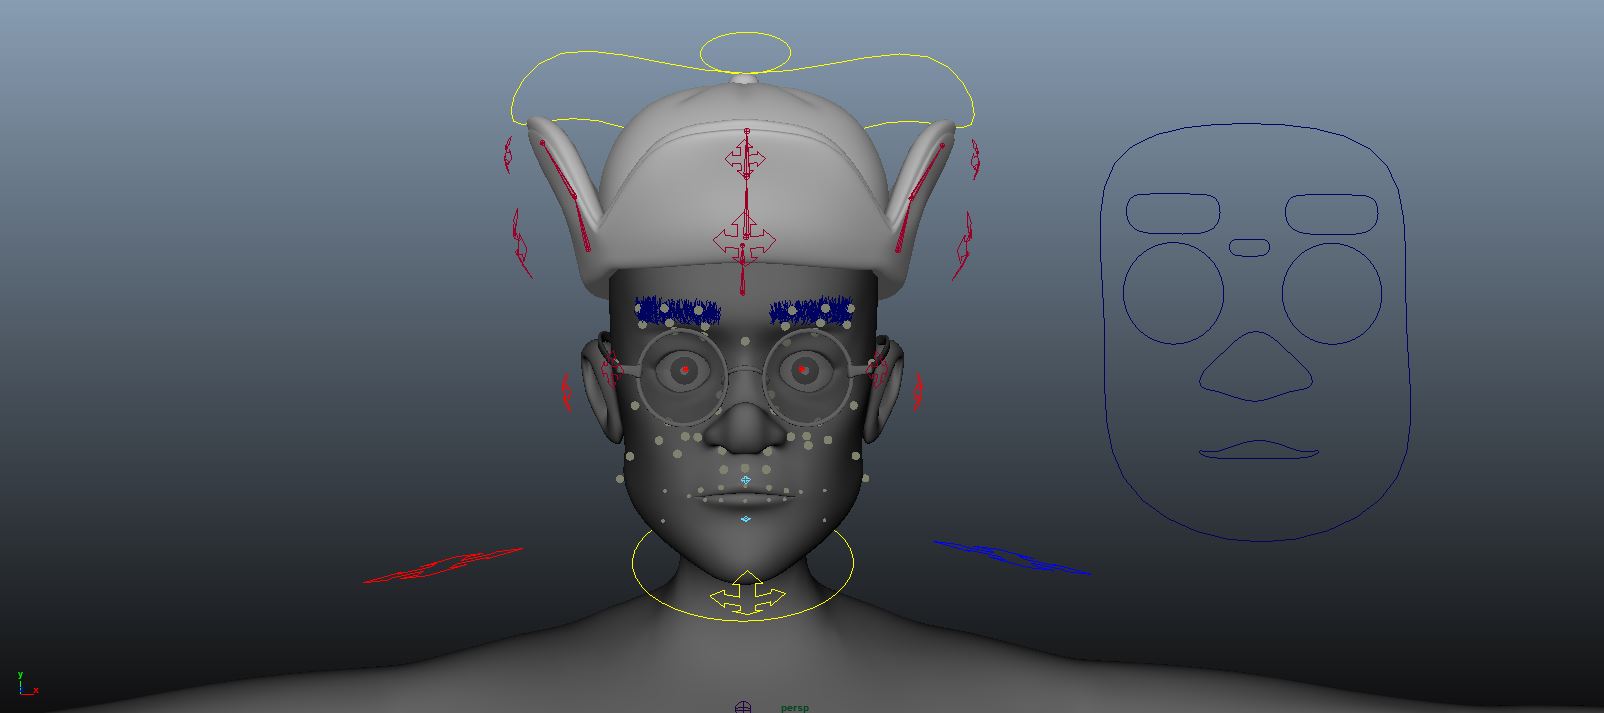Select the lower cyan chin control
This screenshot has height=713, width=1604.
pyautogui.click(x=746, y=519)
